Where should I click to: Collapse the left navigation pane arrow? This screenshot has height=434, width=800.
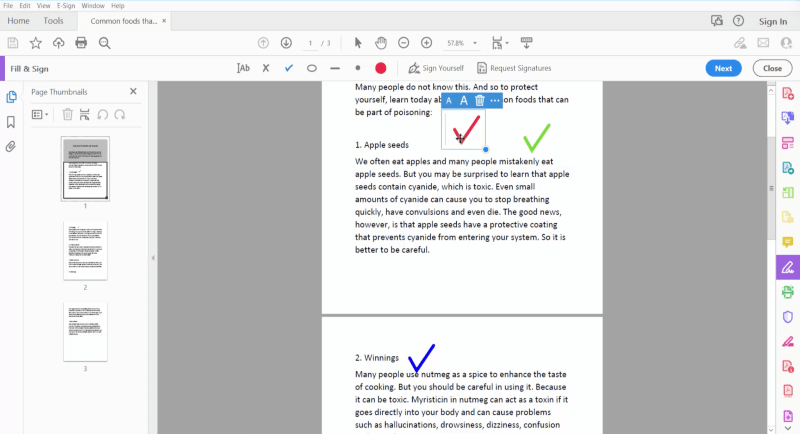tap(153, 258)
